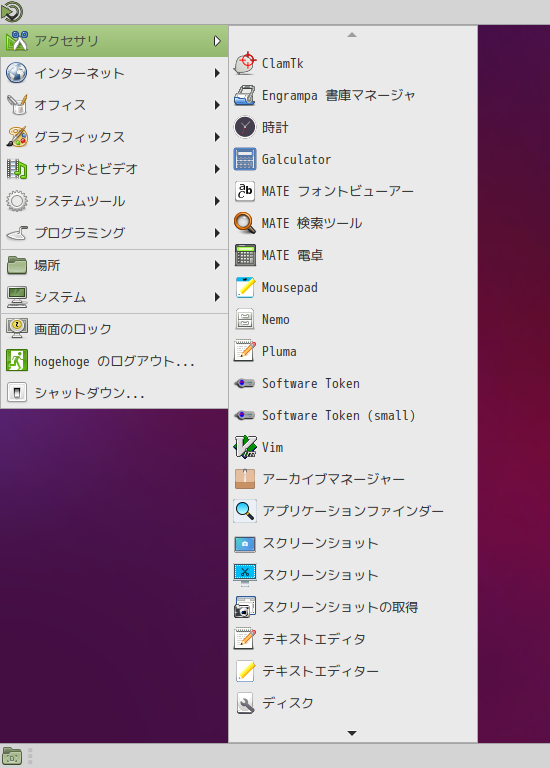This screenshot has height=768, width=550.
Task: Open the MATE font viewer icon
Action: click(x=245, y=191)
